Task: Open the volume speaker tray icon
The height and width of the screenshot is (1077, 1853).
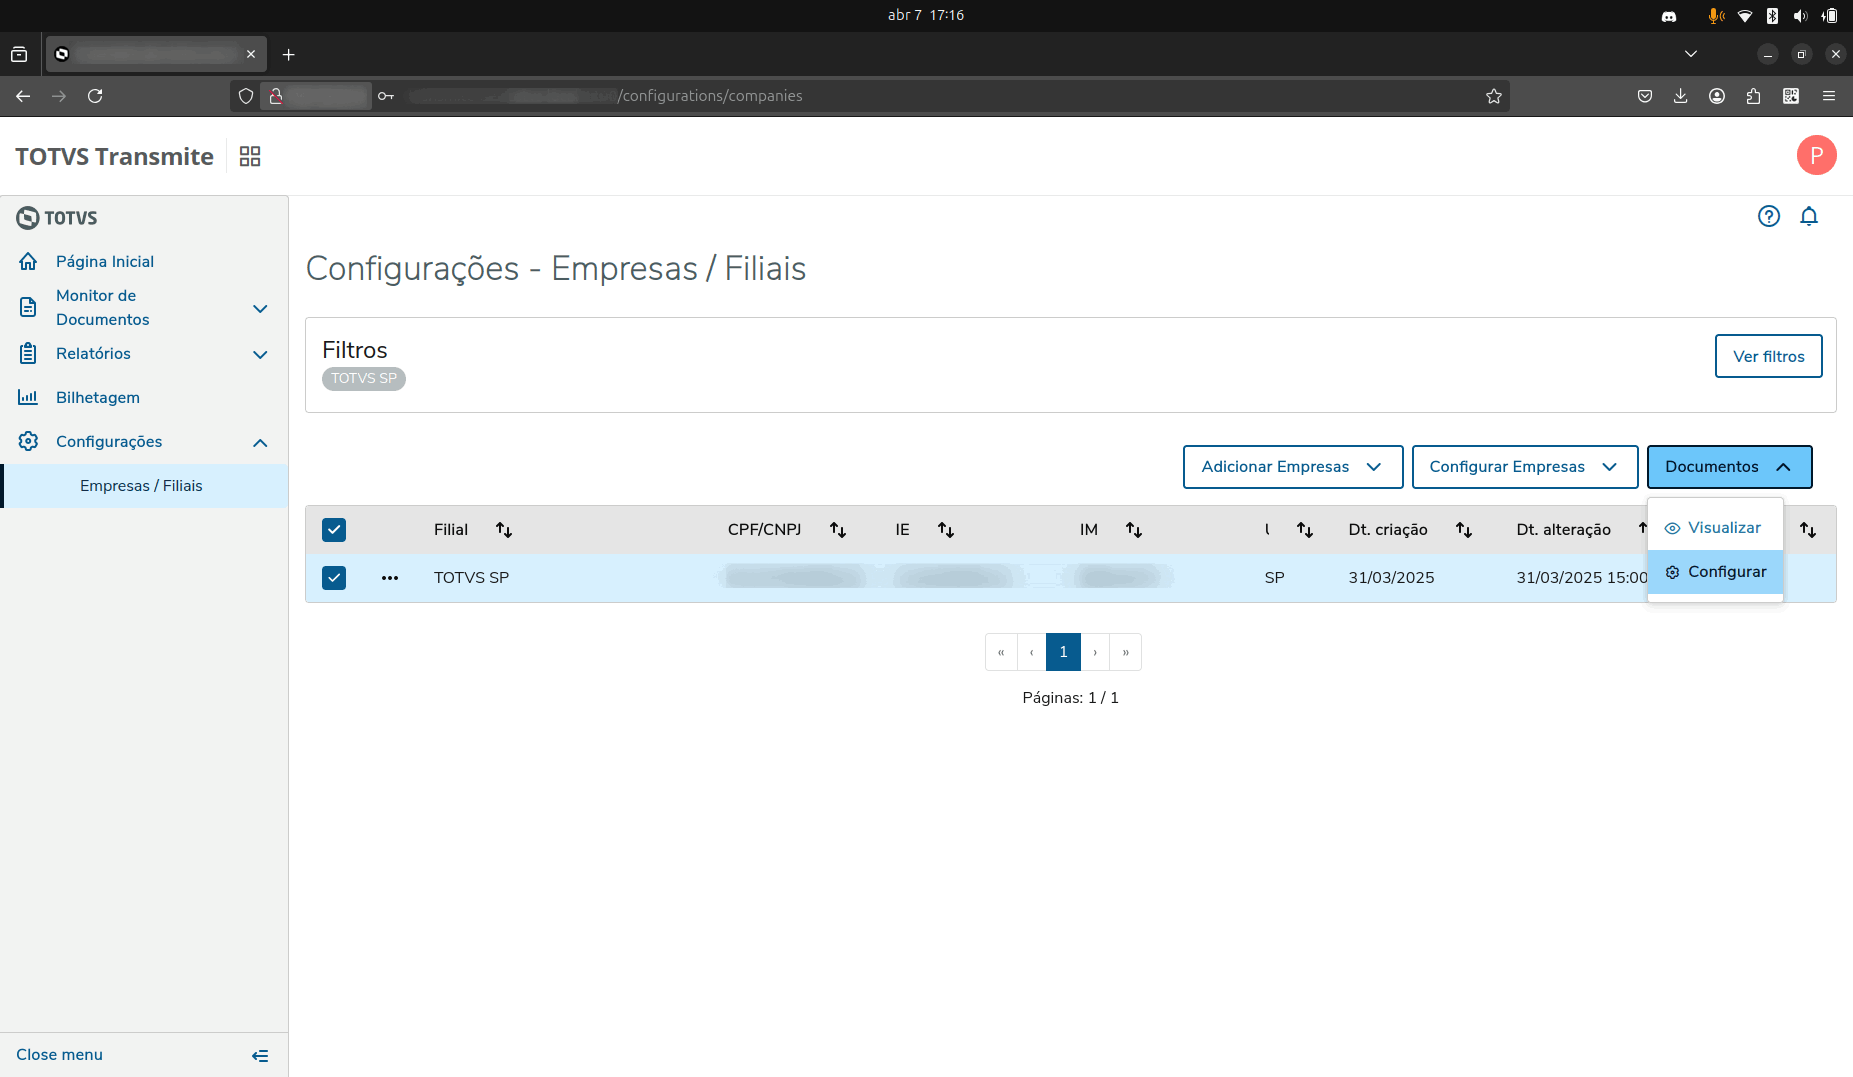Action: 1800,16
